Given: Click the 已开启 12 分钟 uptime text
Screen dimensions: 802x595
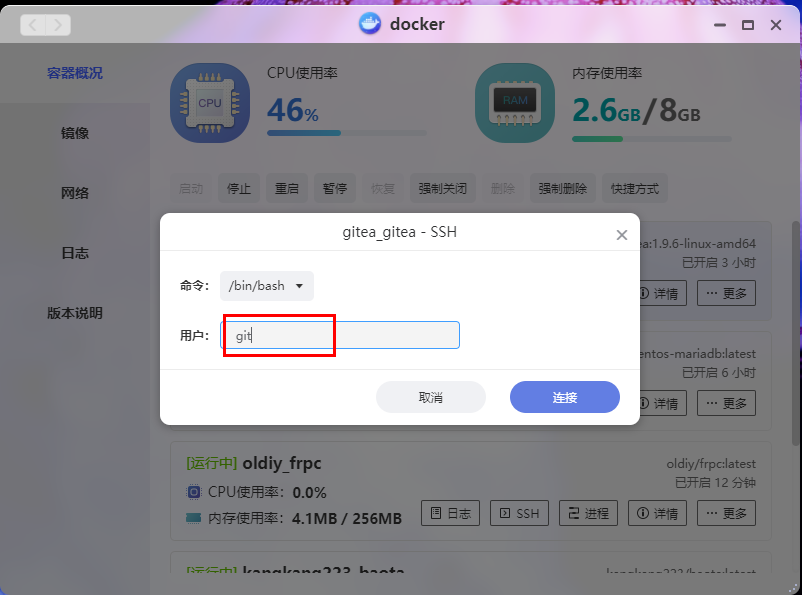Looking at the screenshot, I should pyautogui.click(x=715, y=482).
